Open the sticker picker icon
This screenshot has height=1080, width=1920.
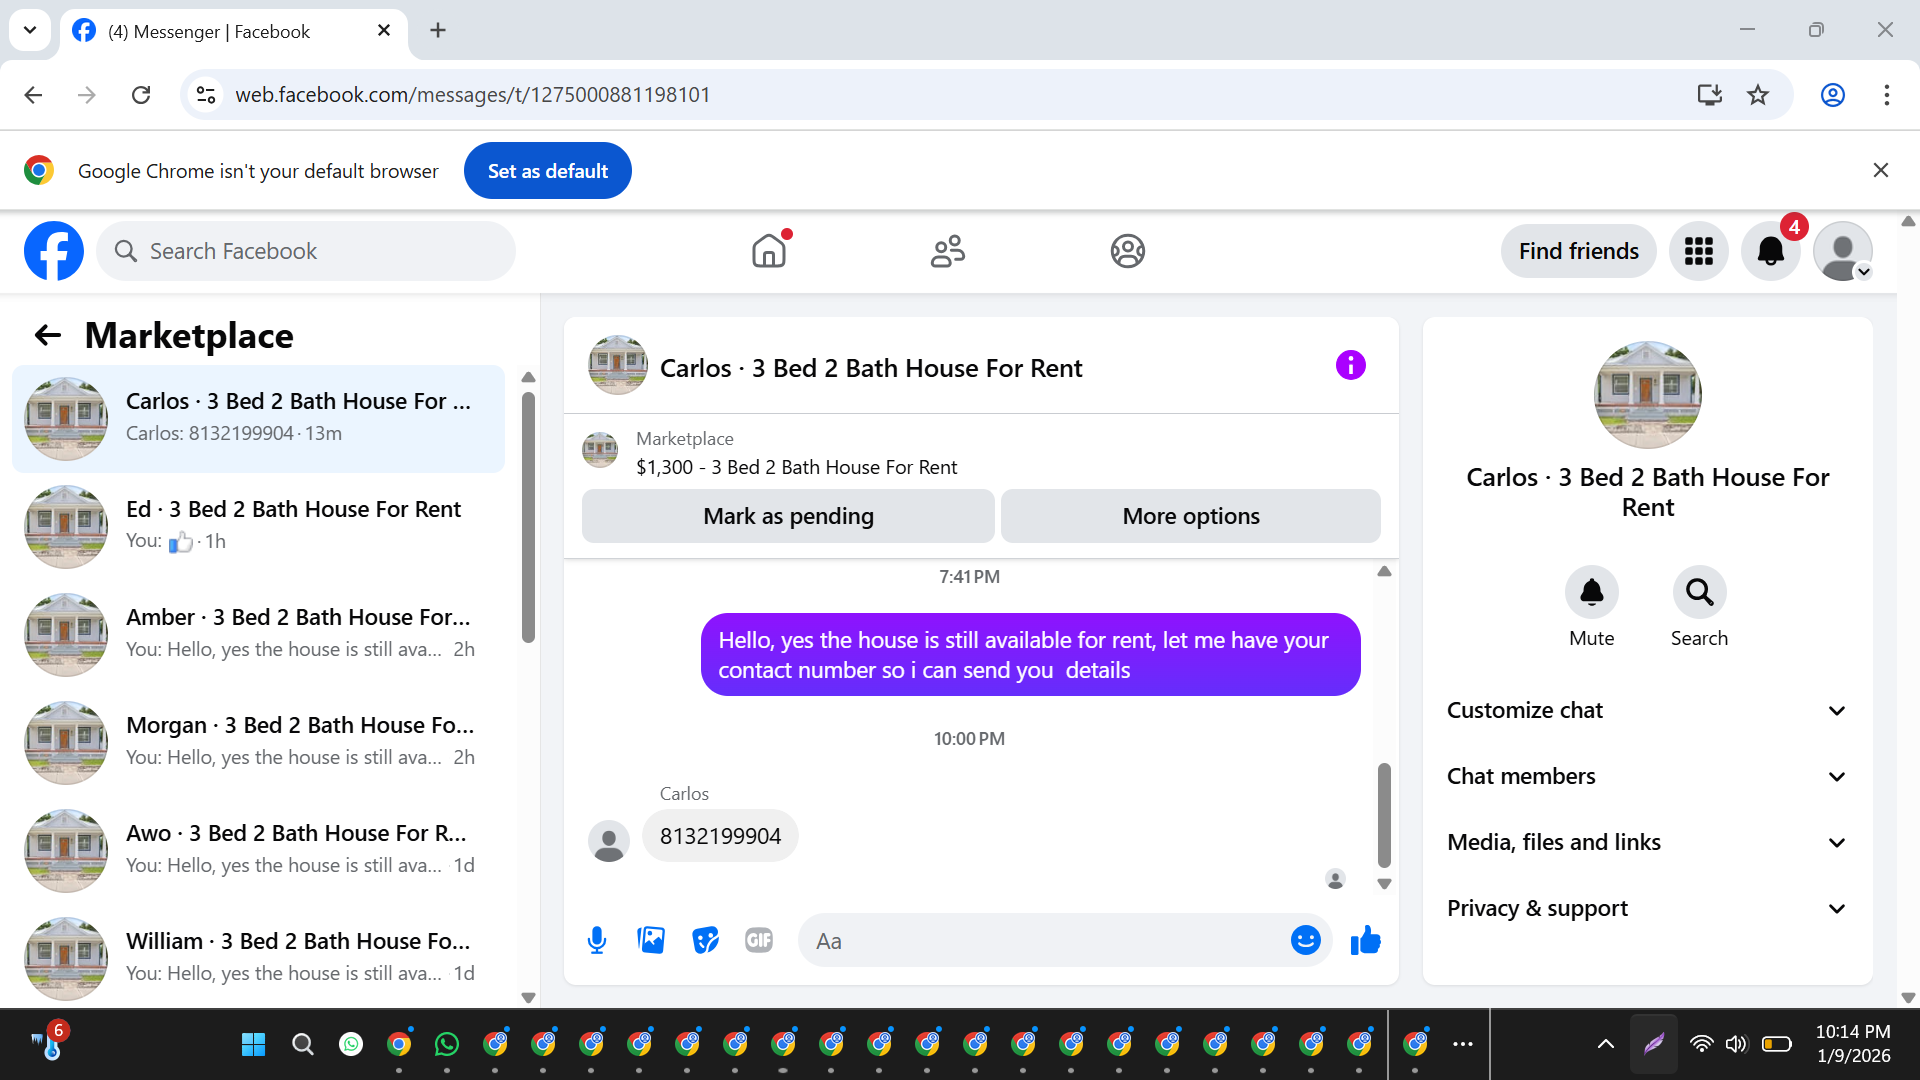point(705,940)
